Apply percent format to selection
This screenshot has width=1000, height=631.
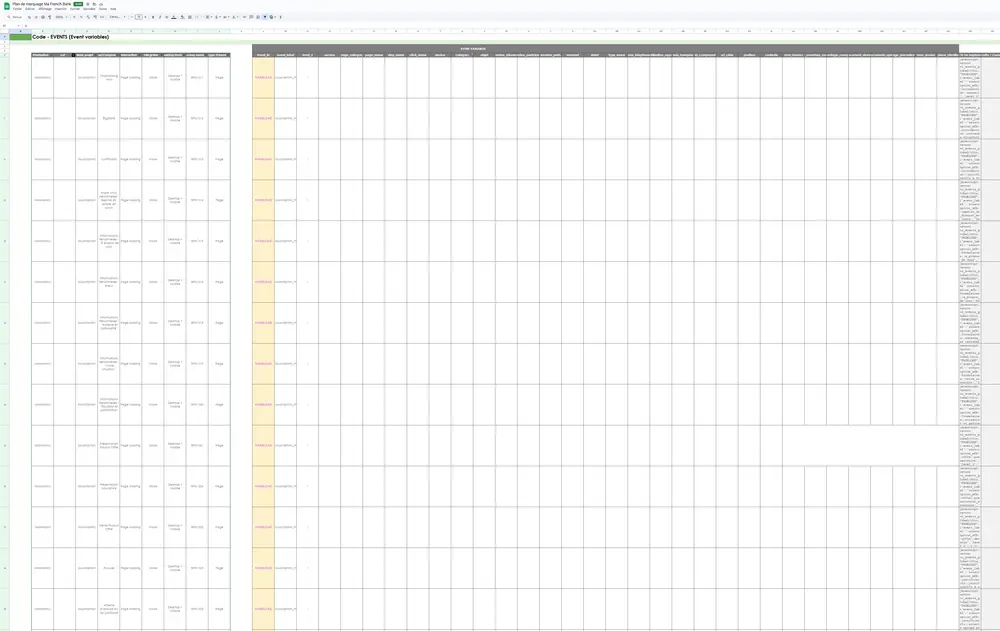(81, 17)
